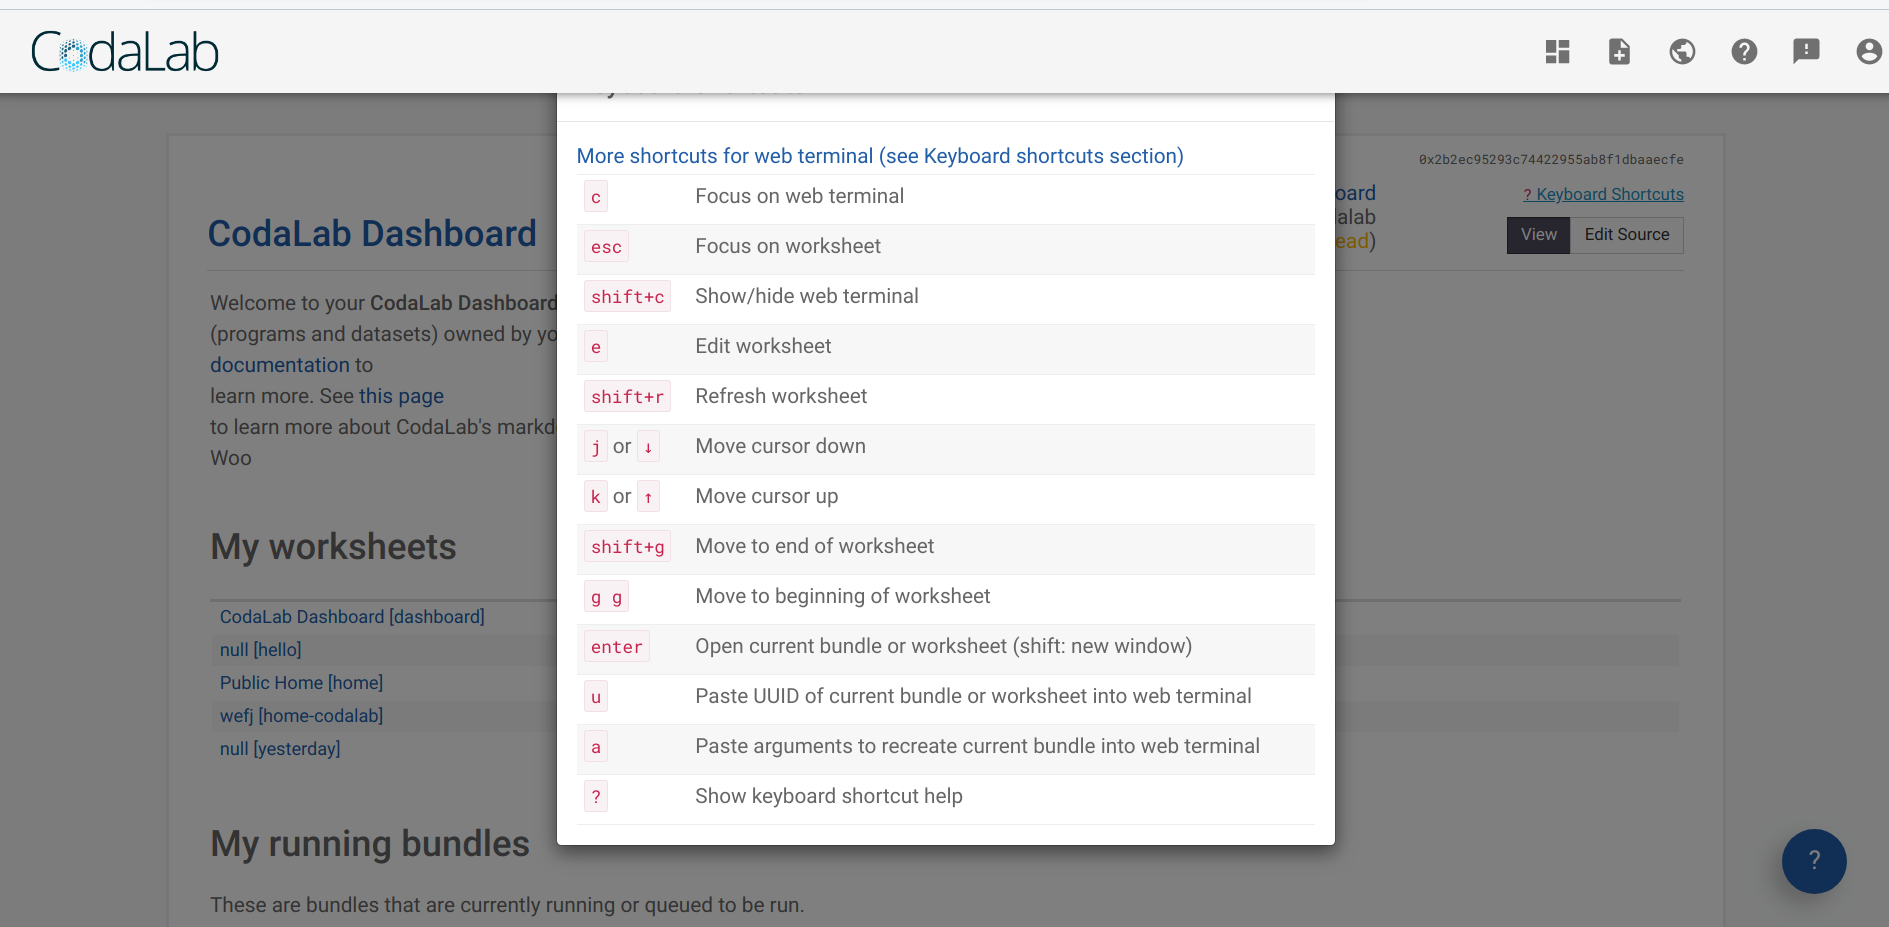Open the Public Home worksheet
The height and width of the screenshot is (927, 1889).
pos(300,682)
